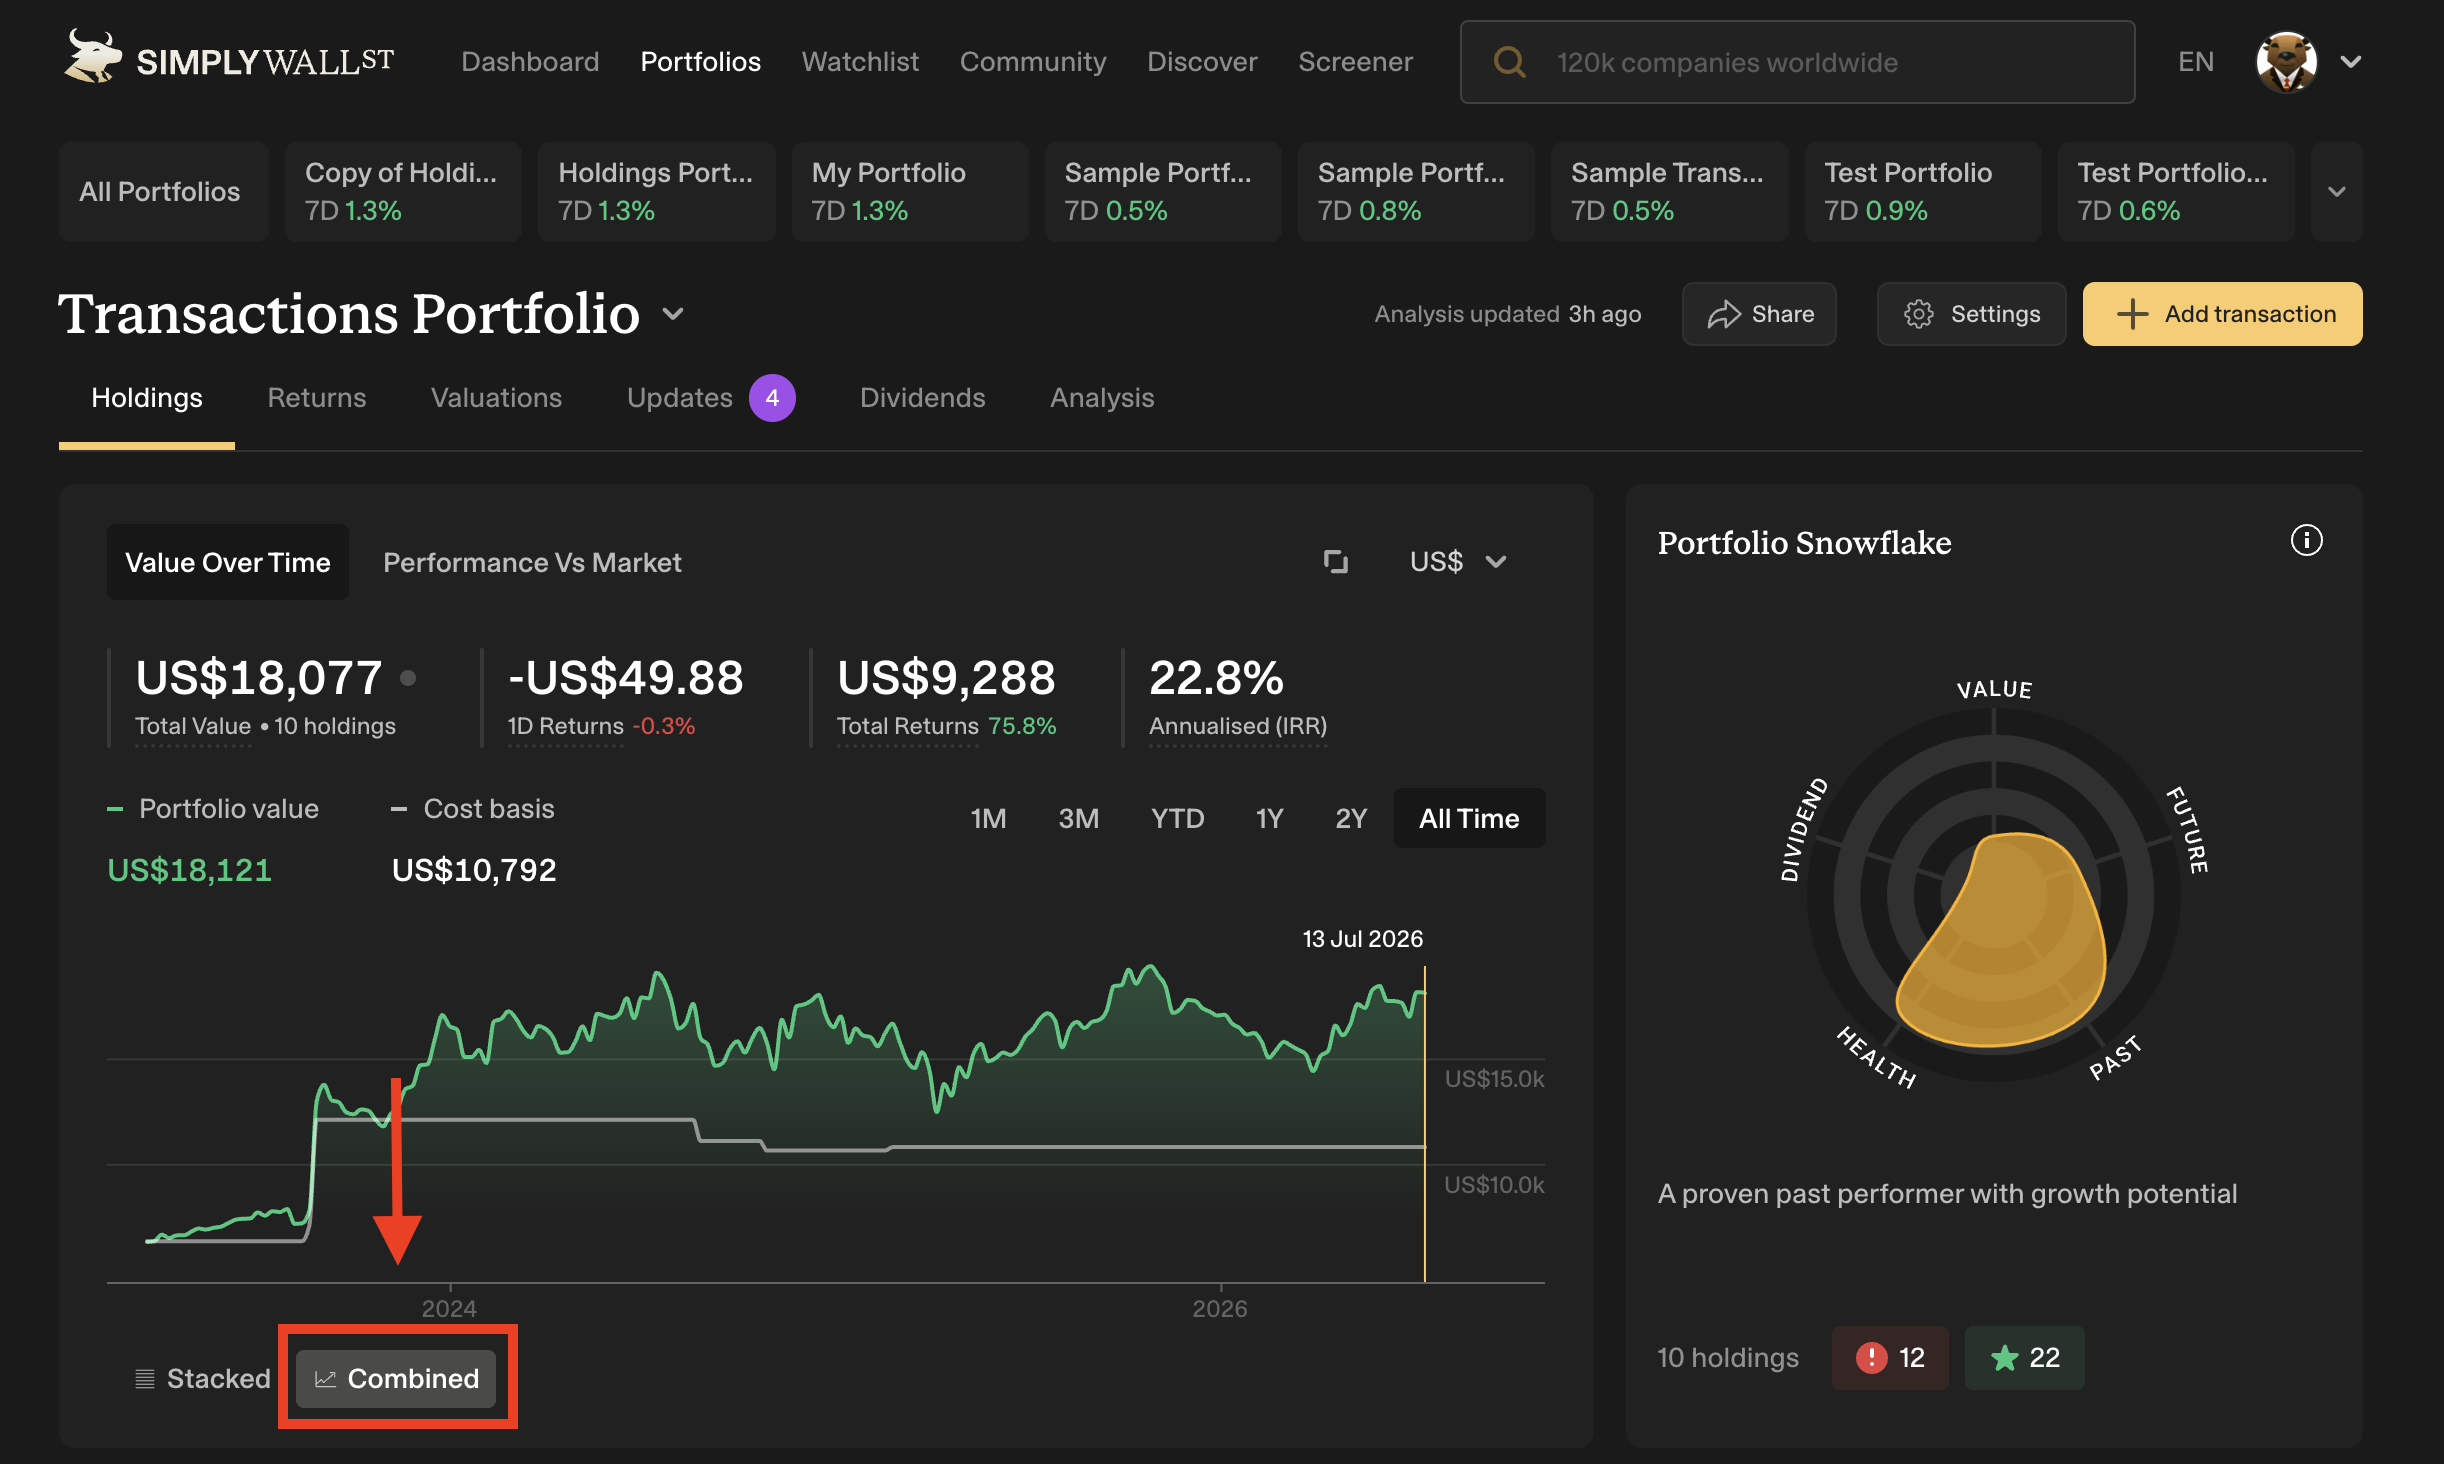Click the expand chart icon beside US$

click(x=1336, y=562)
